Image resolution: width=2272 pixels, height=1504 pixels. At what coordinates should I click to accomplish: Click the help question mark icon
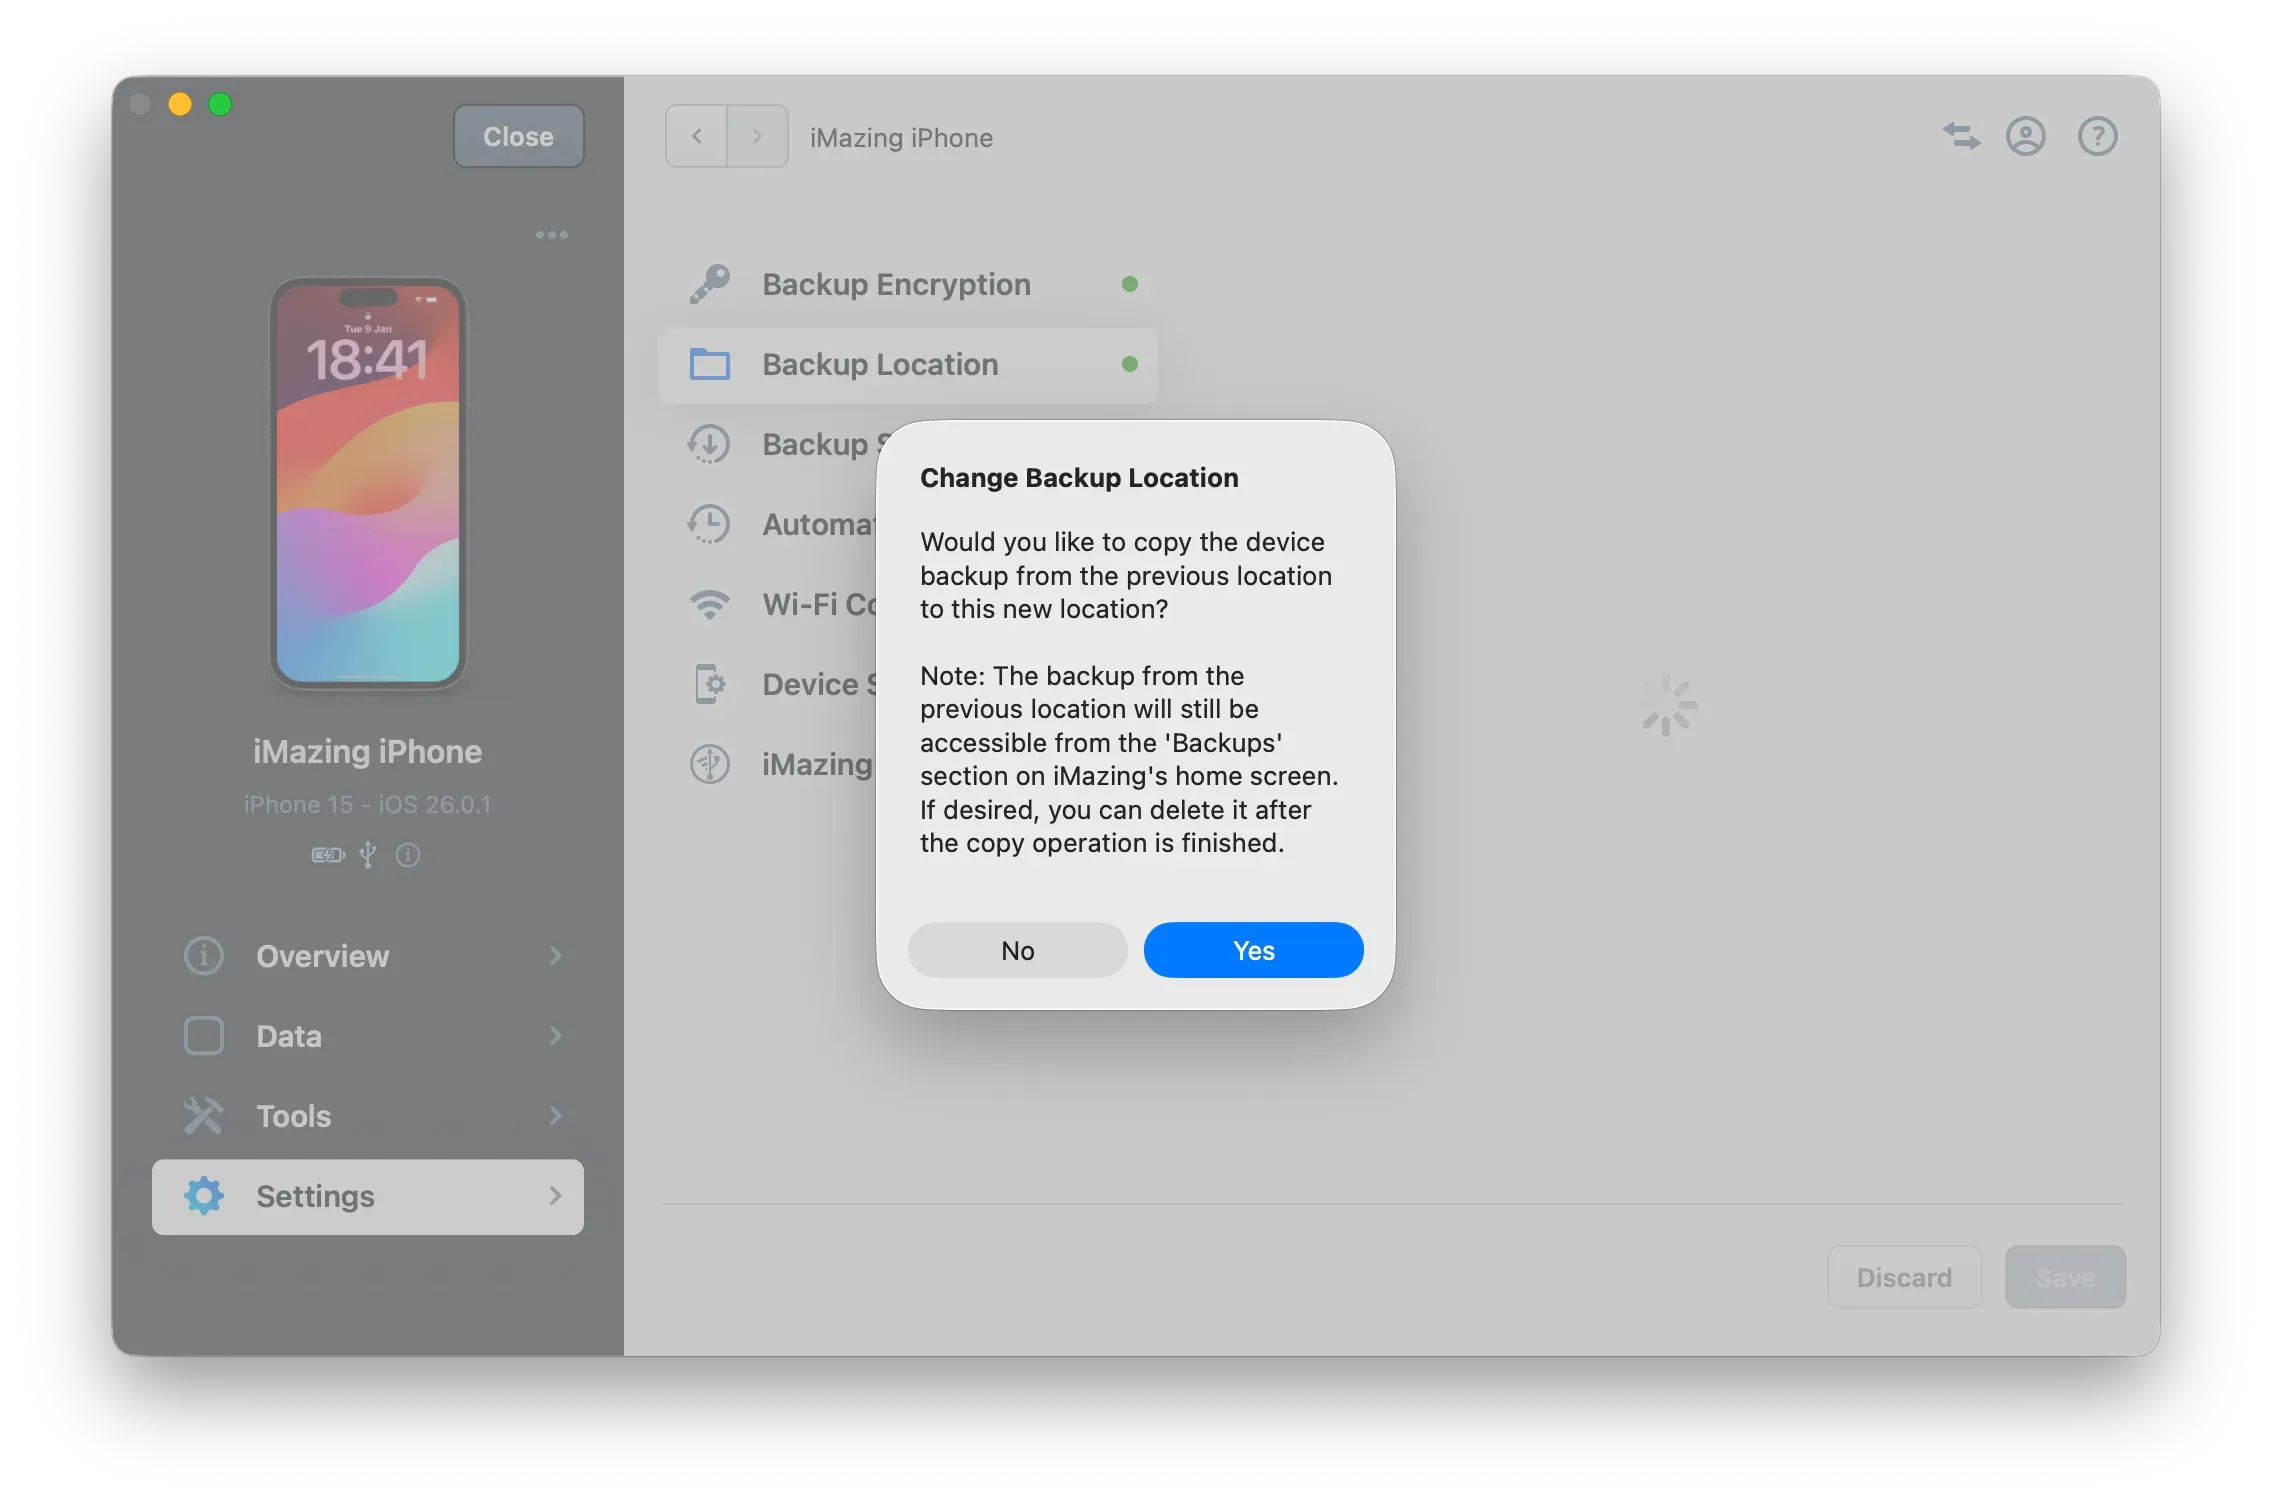[2096, 136]
